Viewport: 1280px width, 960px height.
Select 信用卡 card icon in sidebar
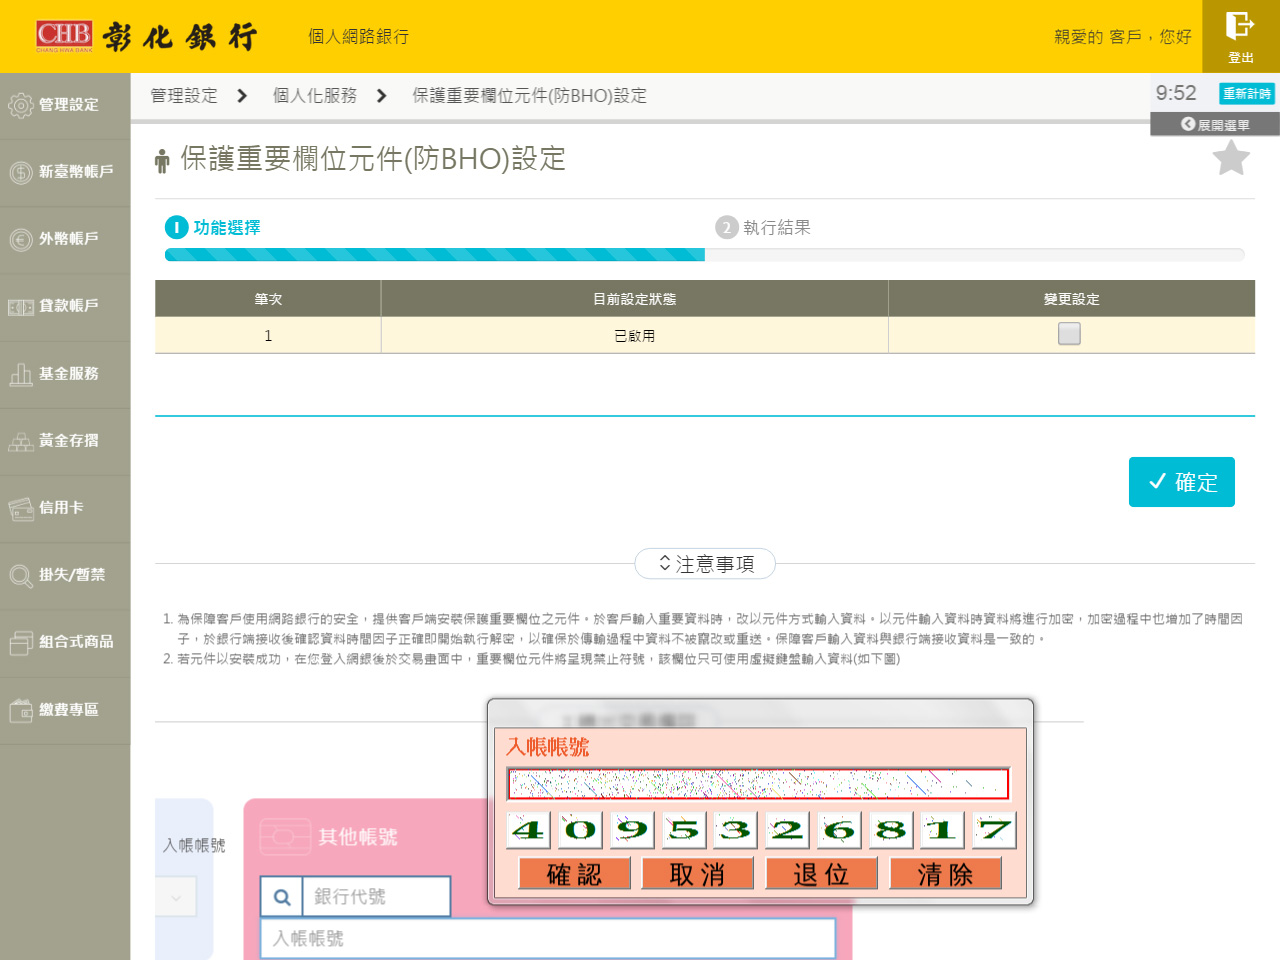coord(21,508)
